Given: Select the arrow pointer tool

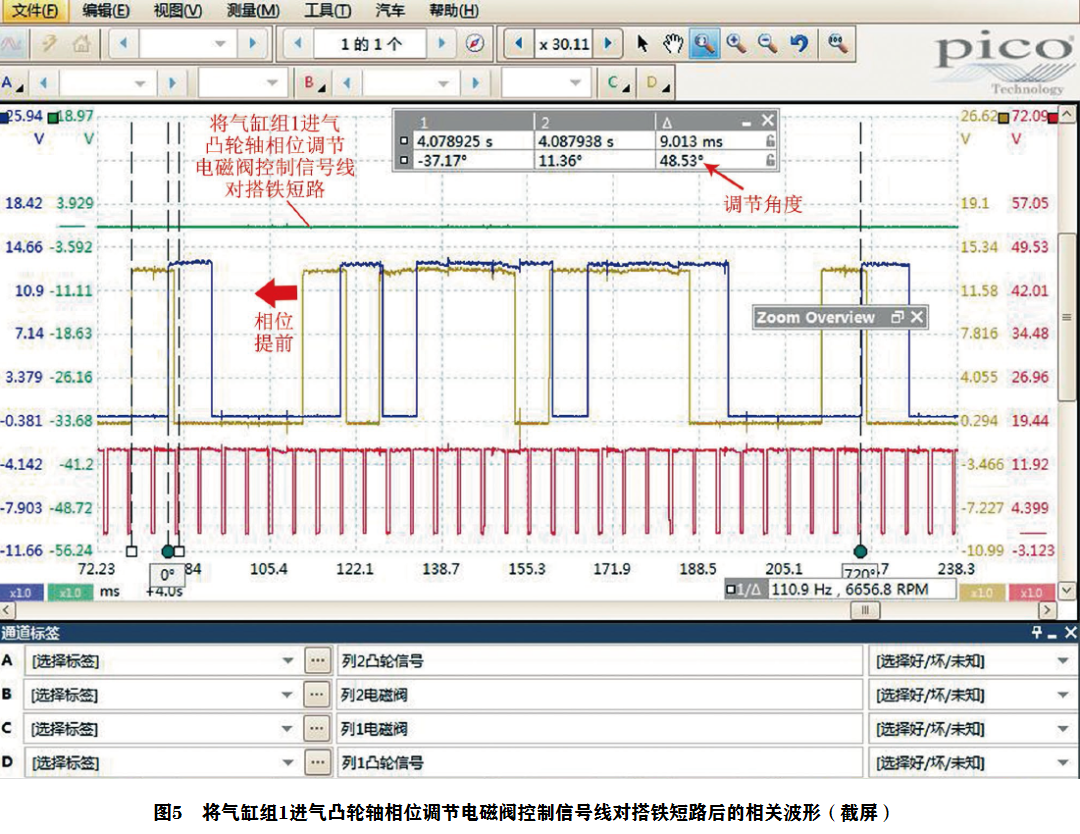Looking at the screenshot, I should pos(642,44).
